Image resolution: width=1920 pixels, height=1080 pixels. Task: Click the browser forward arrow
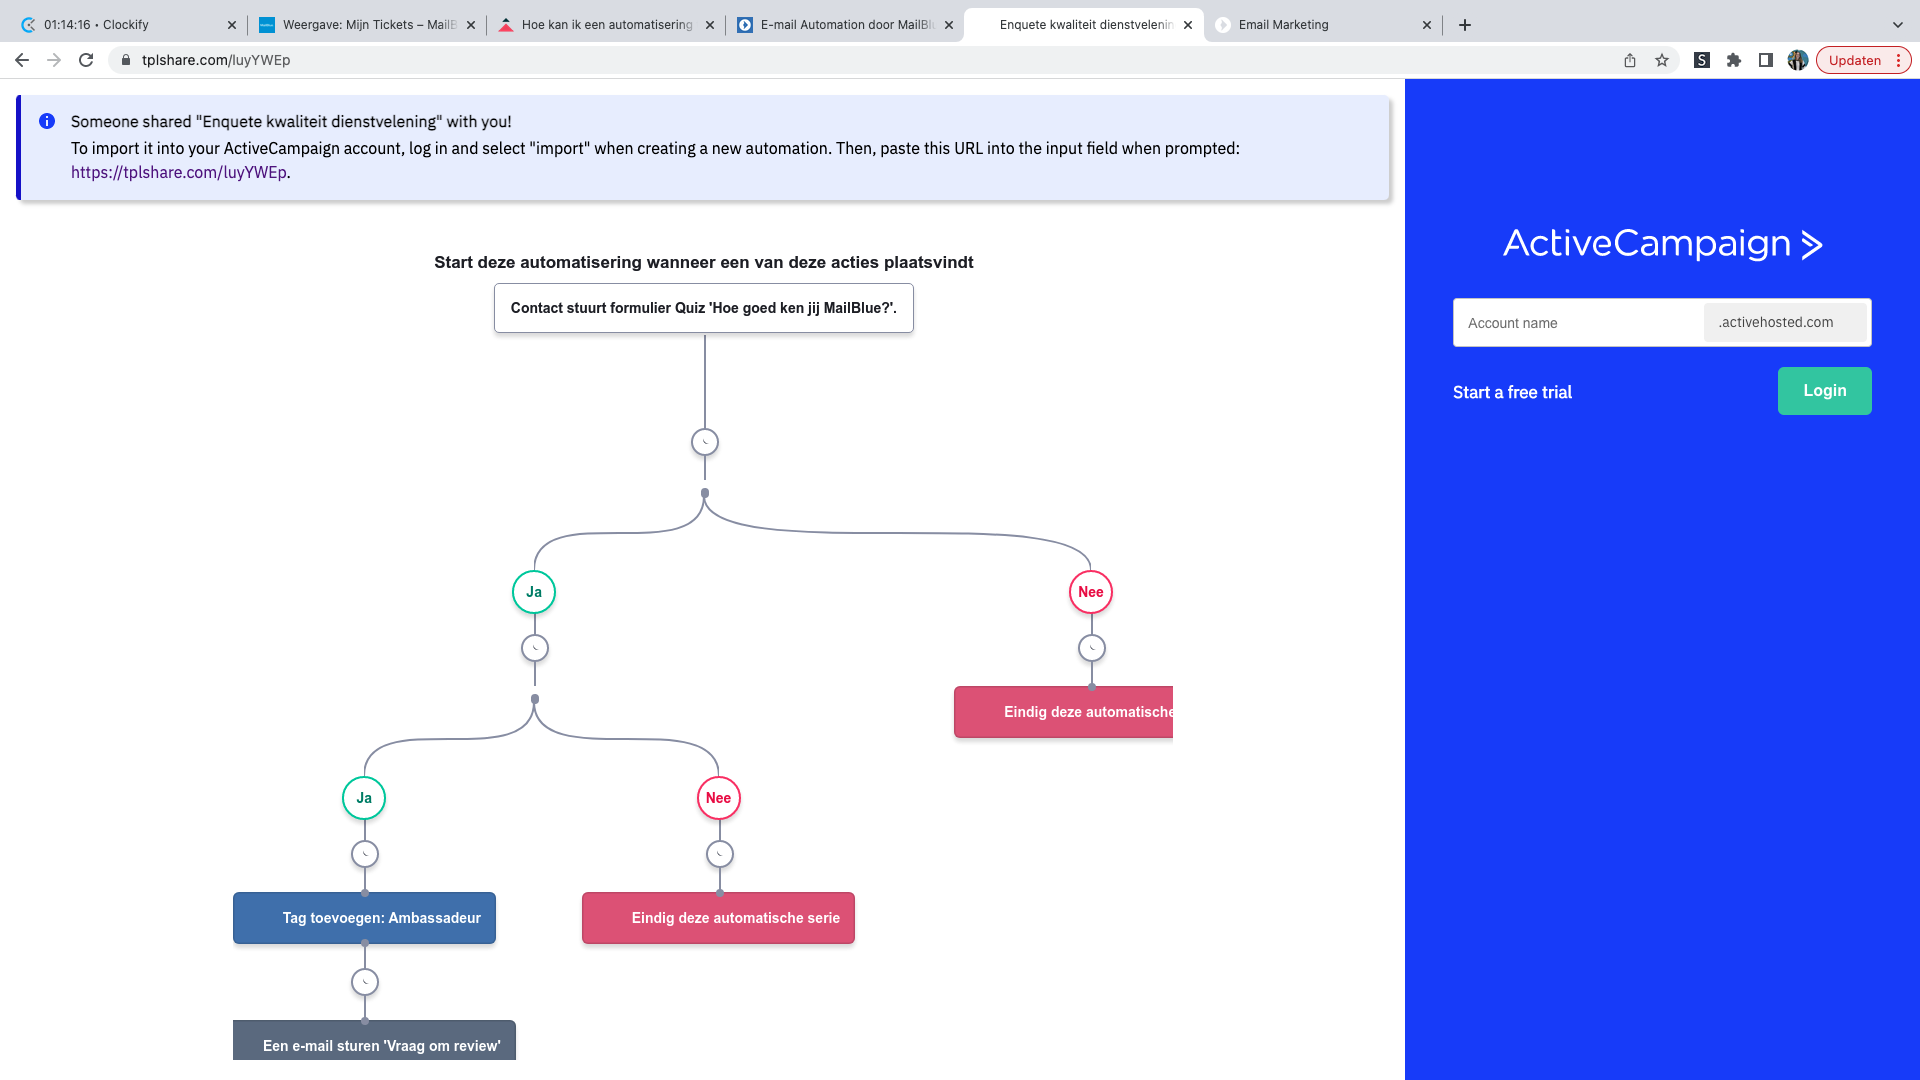[x=54, y=60]
